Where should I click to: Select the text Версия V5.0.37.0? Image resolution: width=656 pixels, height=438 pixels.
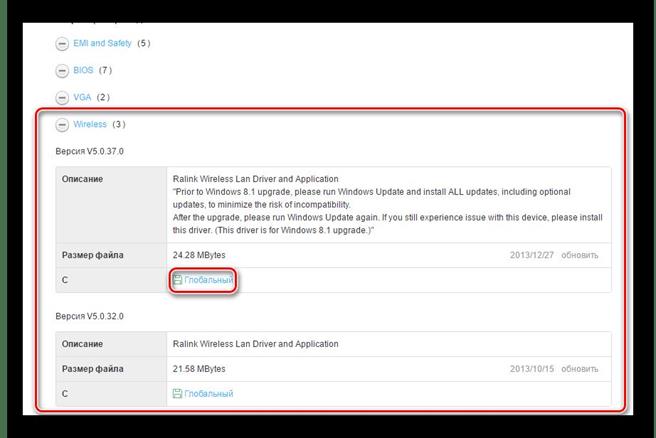pyautogui.click(x=90, y=151)
